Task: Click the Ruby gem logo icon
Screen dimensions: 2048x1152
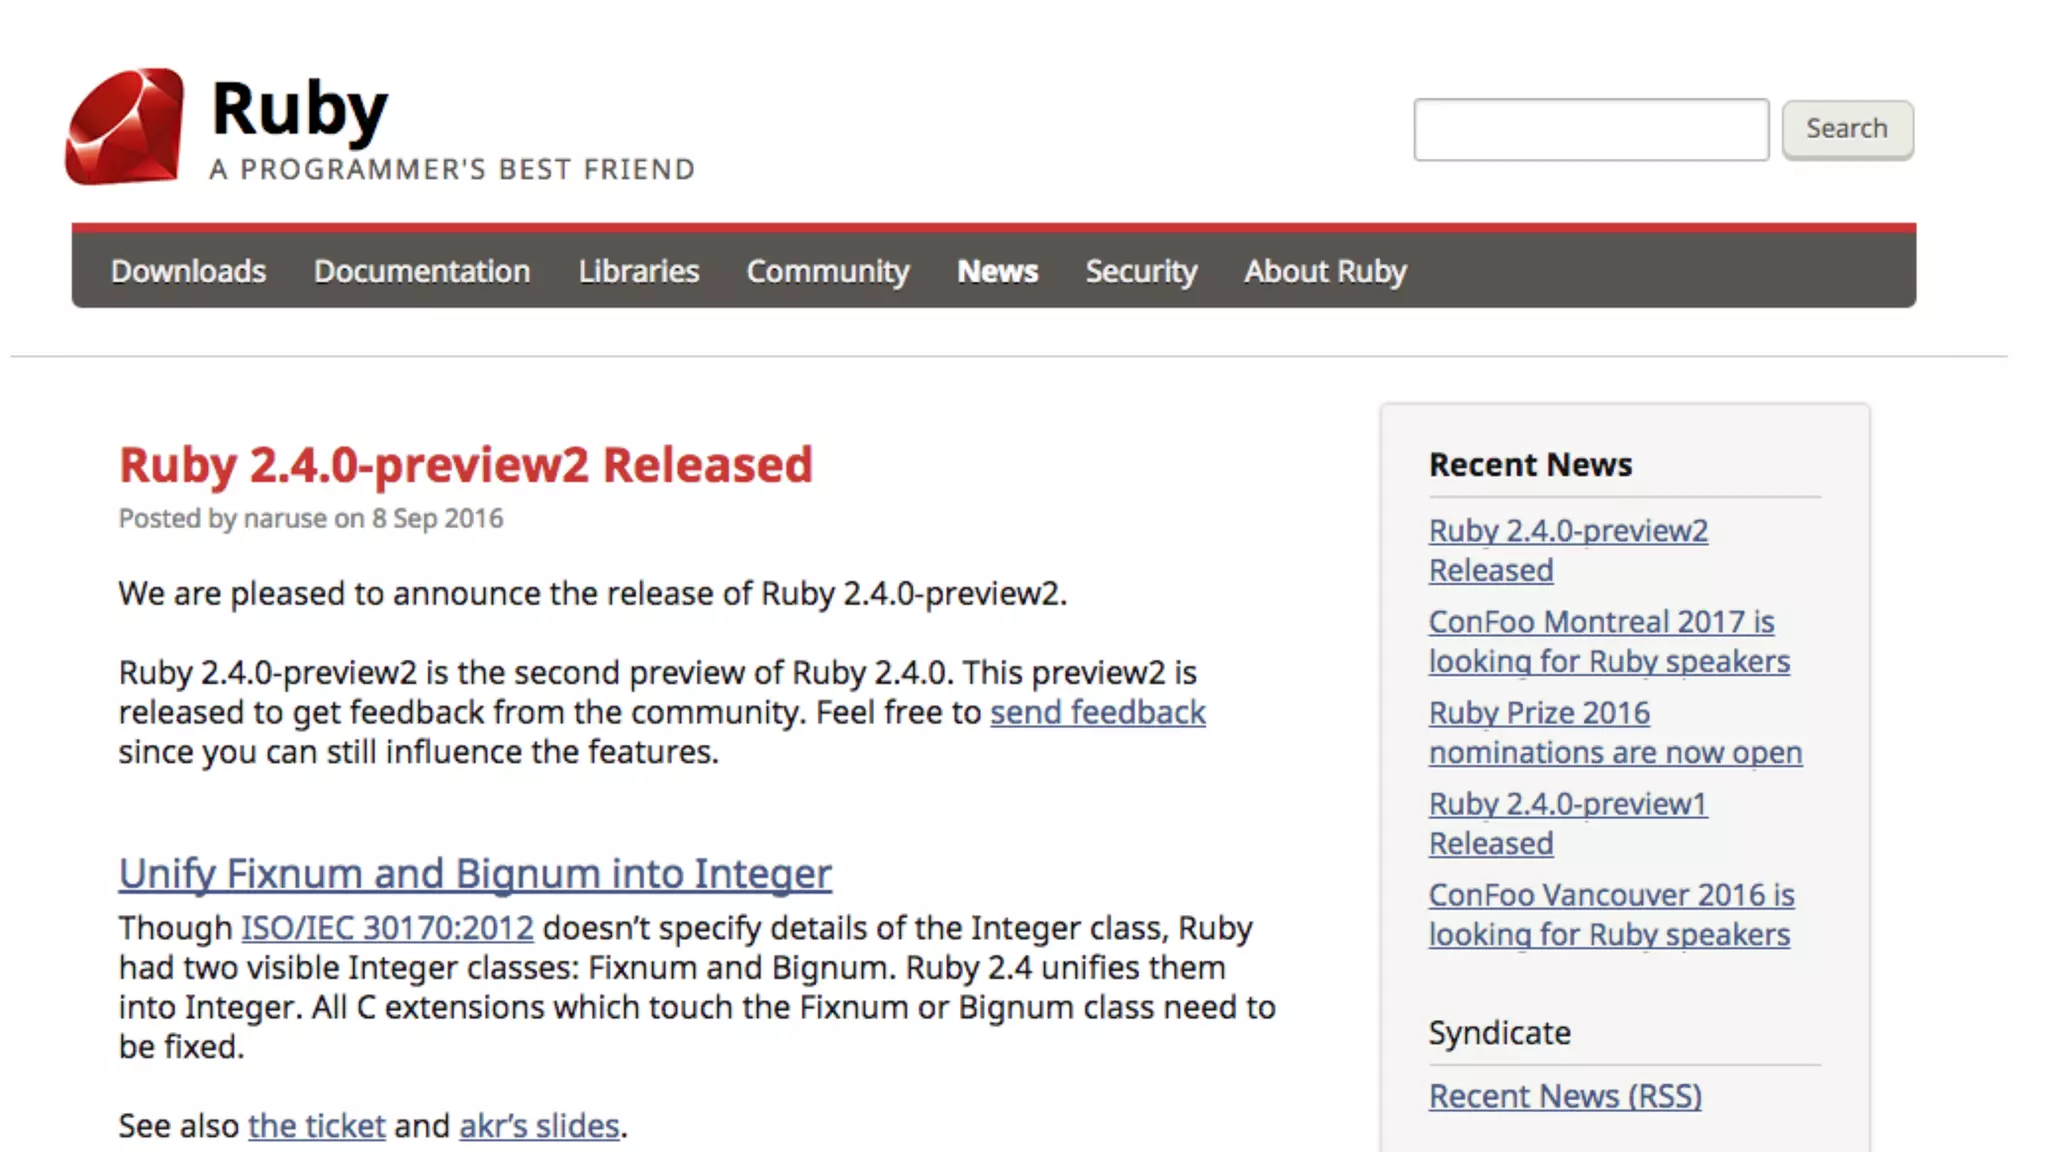Action: coord(125,127)
